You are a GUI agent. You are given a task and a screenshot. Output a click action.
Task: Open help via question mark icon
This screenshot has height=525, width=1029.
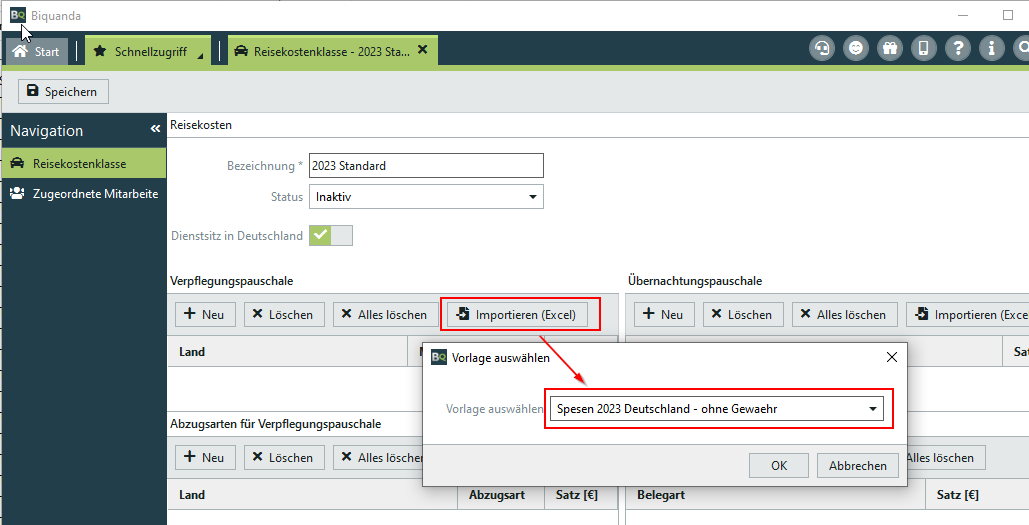(958, 48)
